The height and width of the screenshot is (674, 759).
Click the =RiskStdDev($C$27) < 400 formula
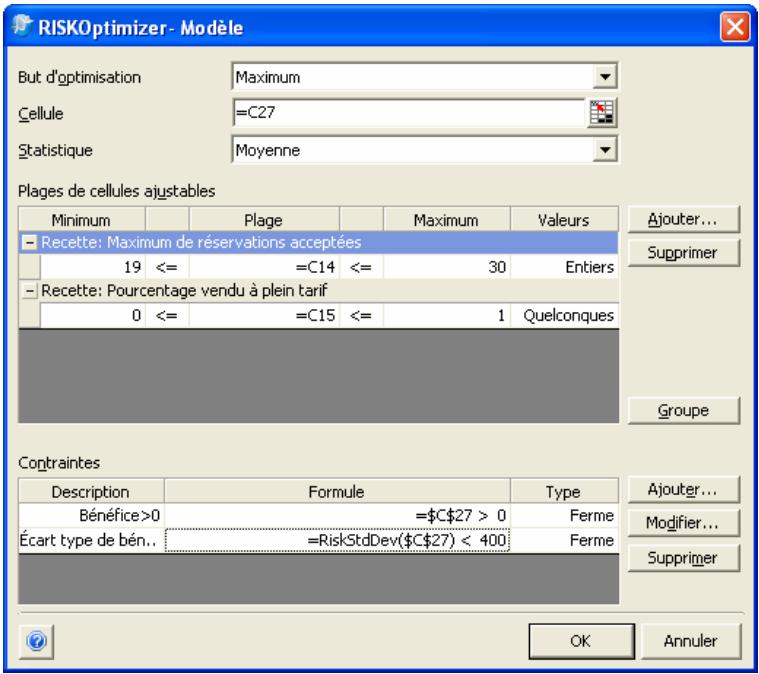pos(337,540)
